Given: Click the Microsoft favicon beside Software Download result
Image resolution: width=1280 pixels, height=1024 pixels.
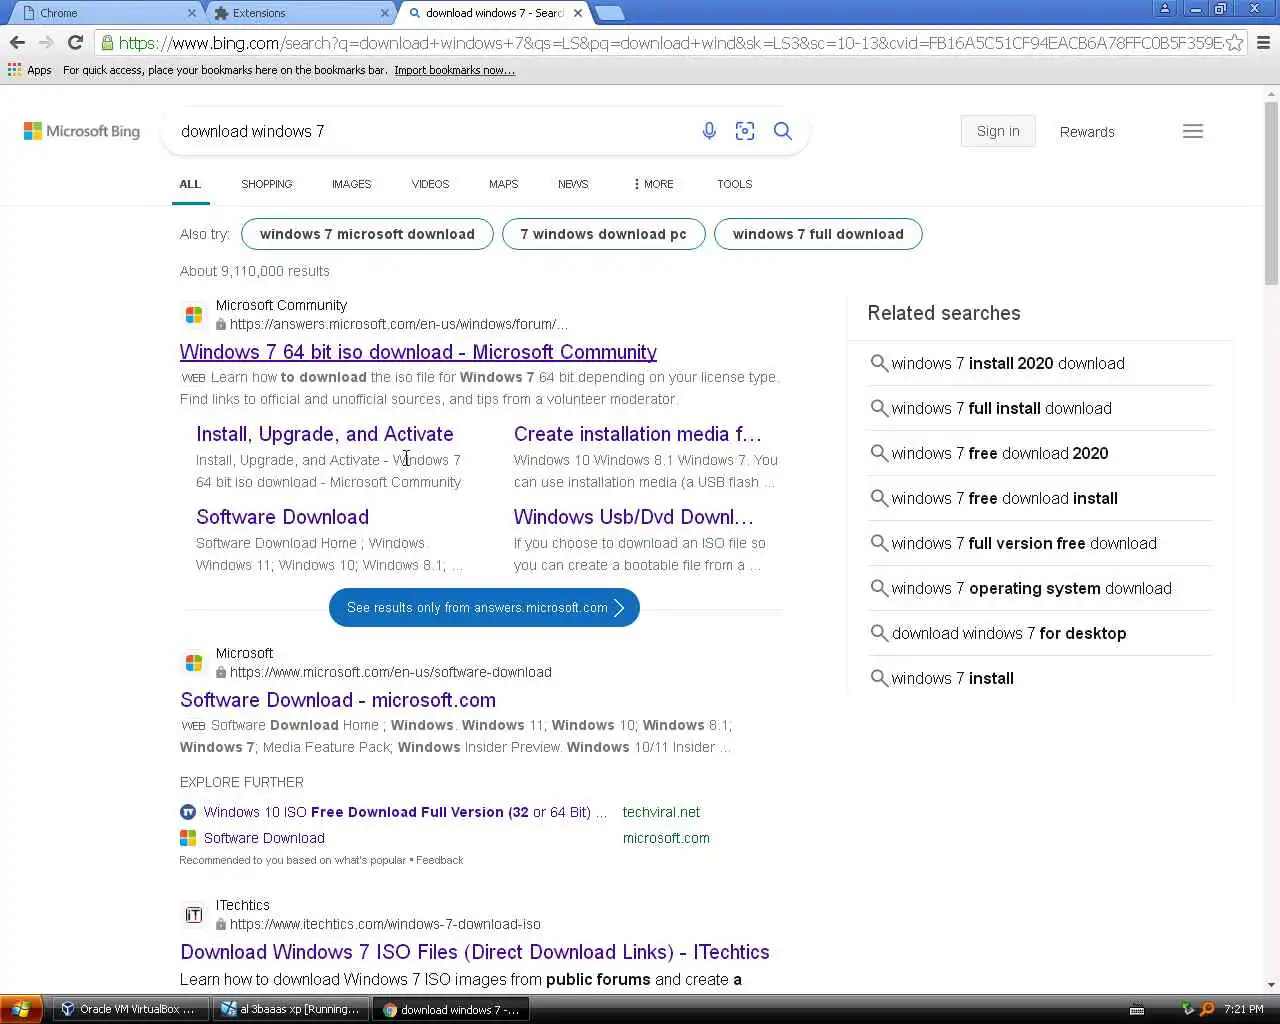Looking at the screenshot, I should [x=194, y=663].
